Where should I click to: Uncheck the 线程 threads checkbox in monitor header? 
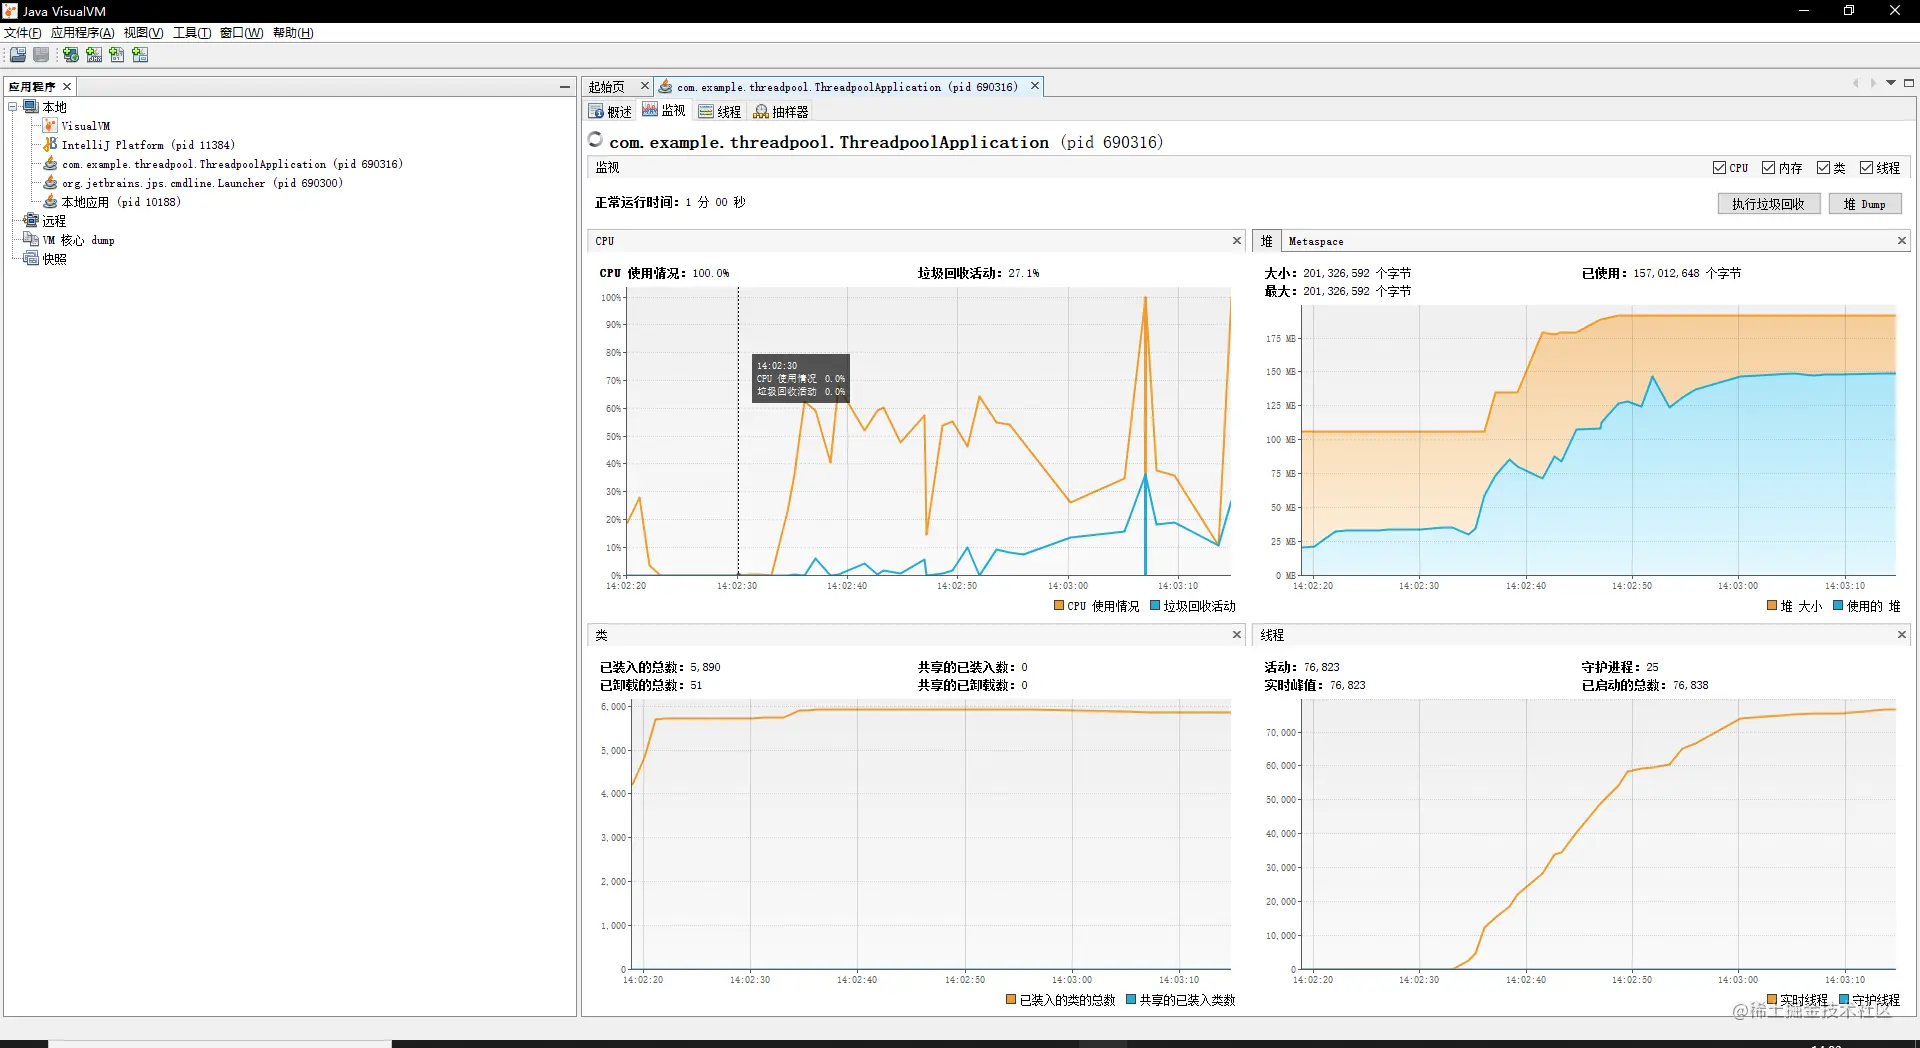coord(1866,168)
